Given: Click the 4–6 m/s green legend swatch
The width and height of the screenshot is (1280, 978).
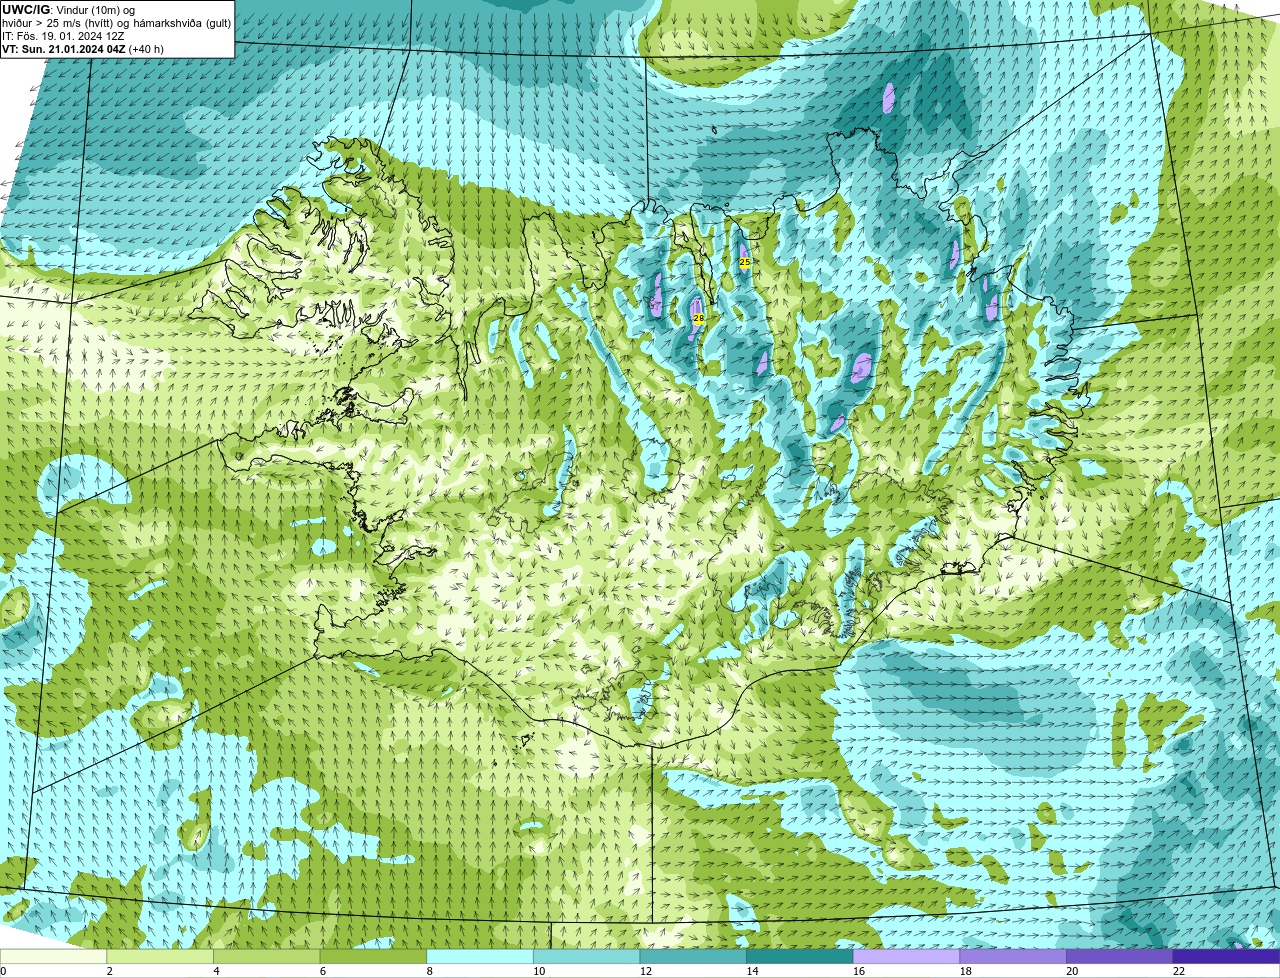Looking at the screenshot, I should pyautogui.click(x=267, y=956).
